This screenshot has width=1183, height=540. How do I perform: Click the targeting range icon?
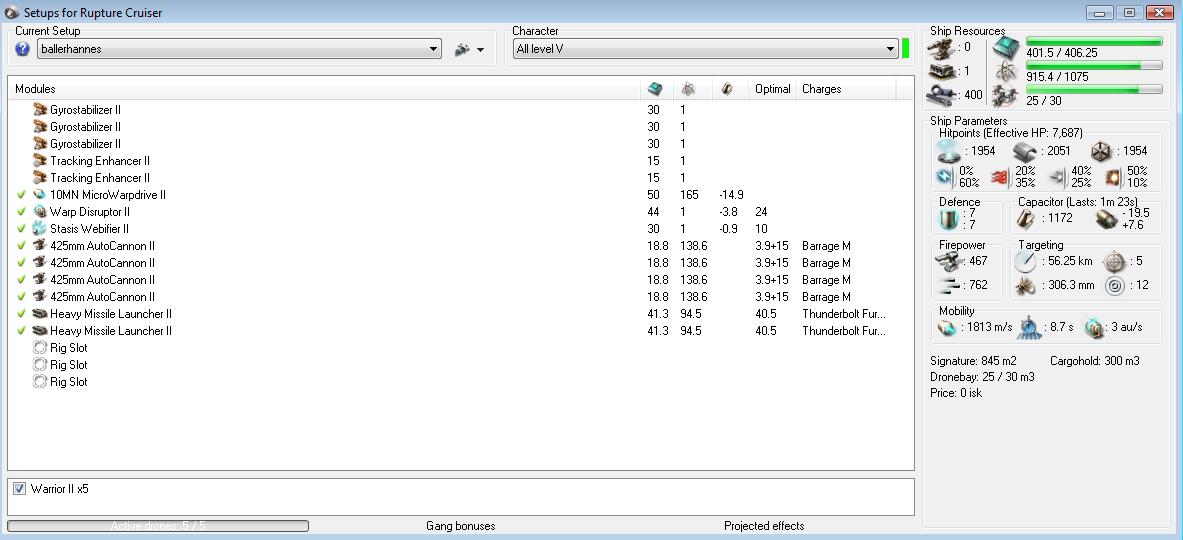click(1025, 262)
